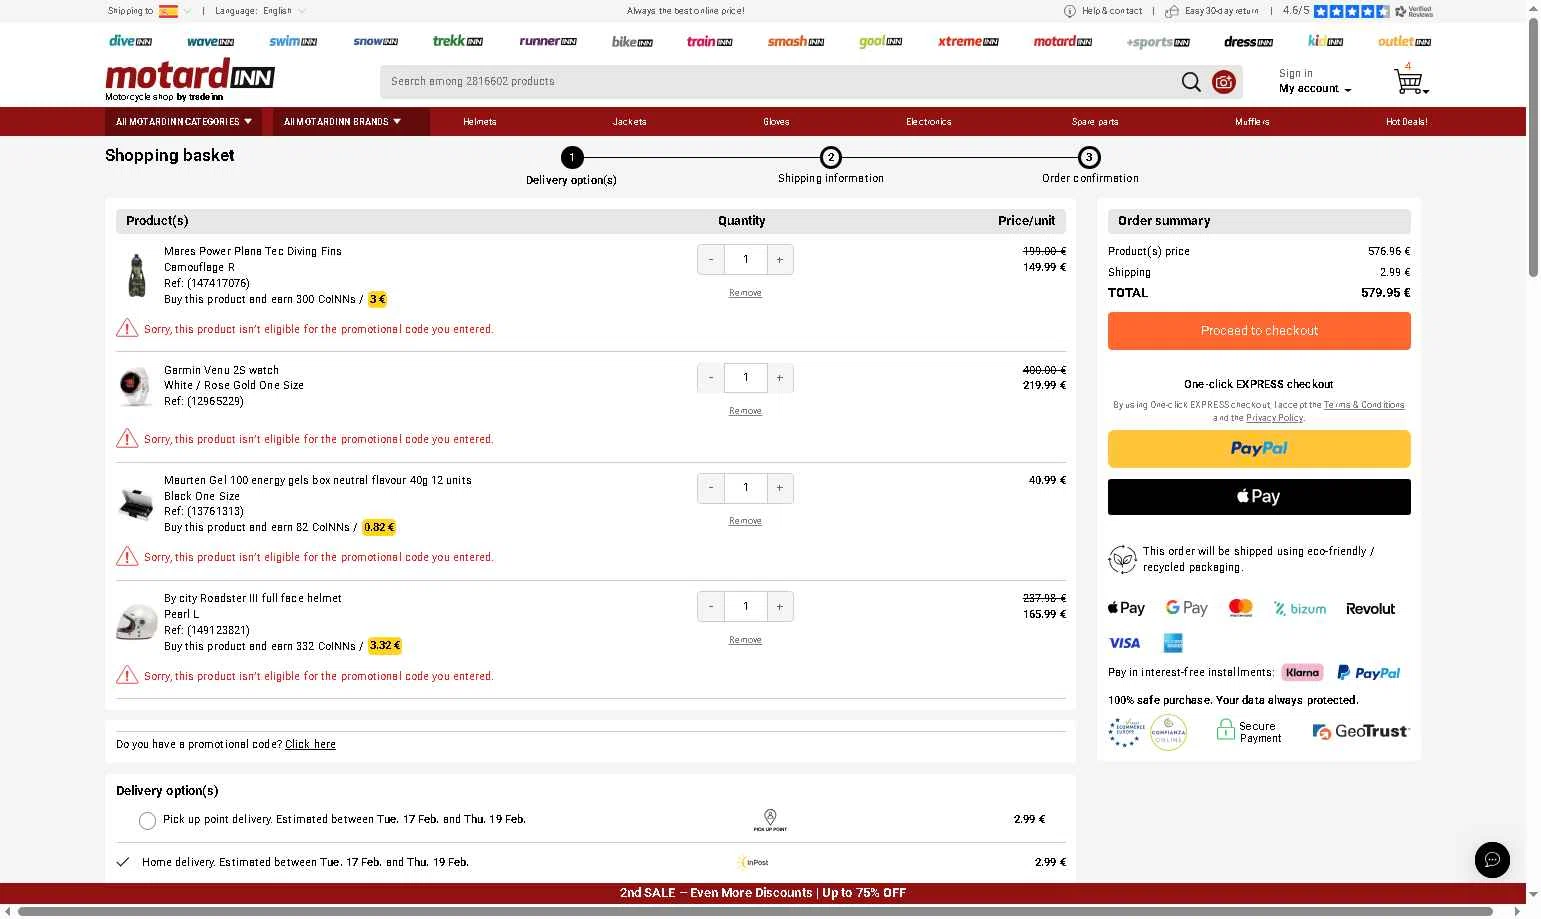Click the Help & contact icon

1070,11
